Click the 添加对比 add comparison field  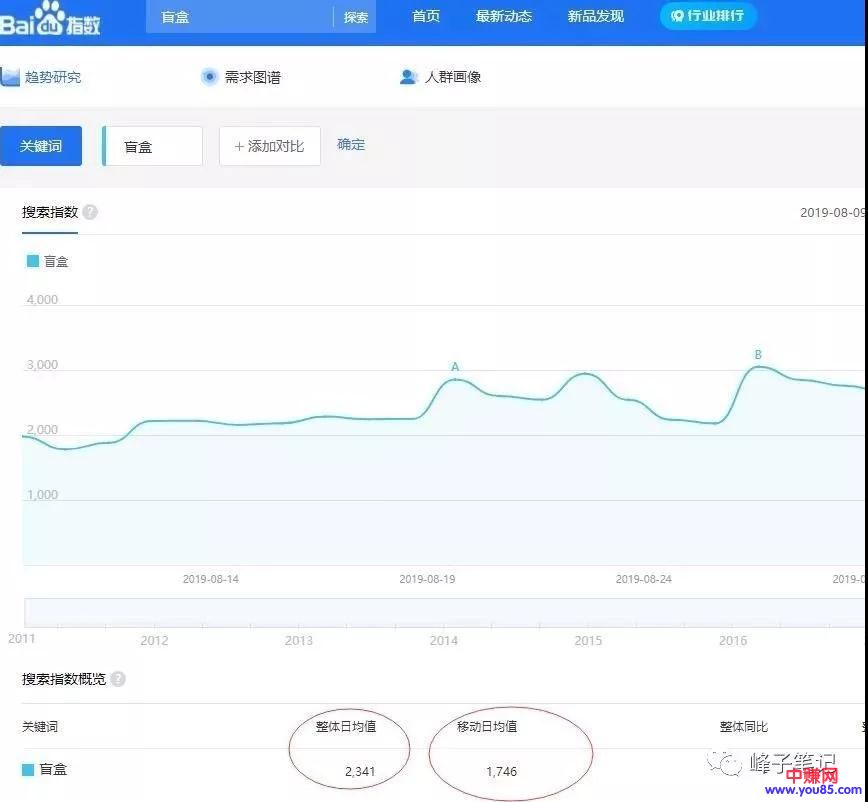(x=270, y=146)
